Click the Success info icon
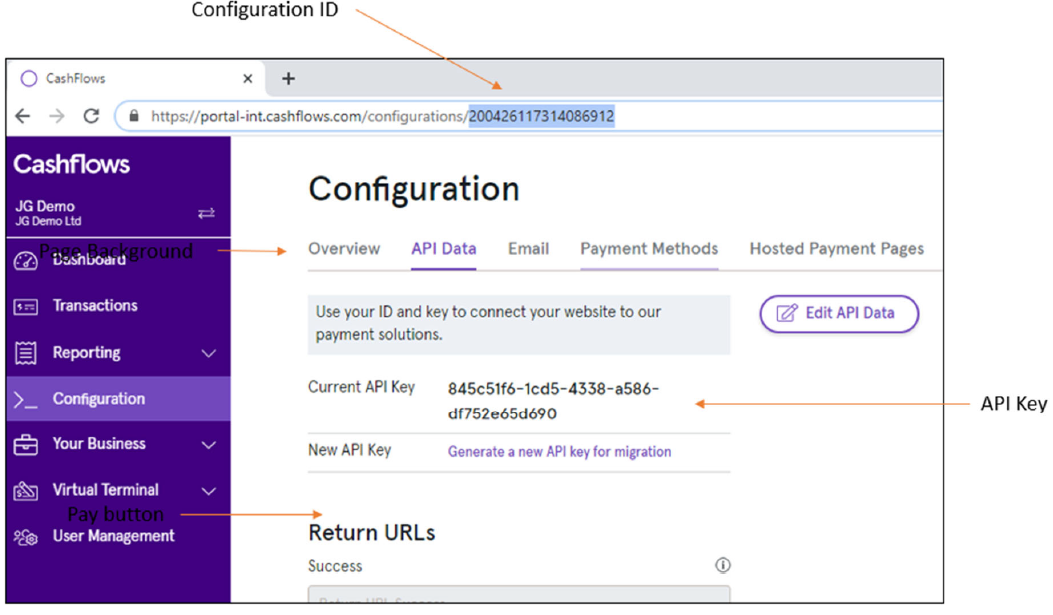 723,565
